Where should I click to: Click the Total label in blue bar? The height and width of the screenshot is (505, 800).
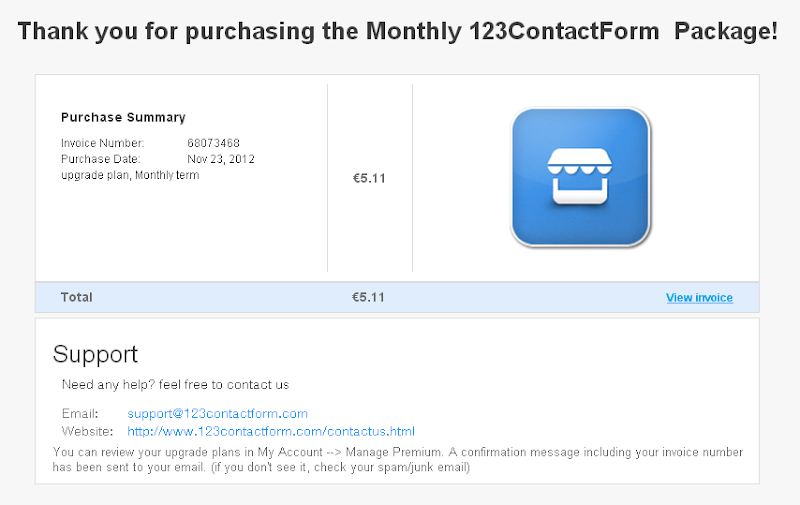pyautogui.click(x=77, y=297)
